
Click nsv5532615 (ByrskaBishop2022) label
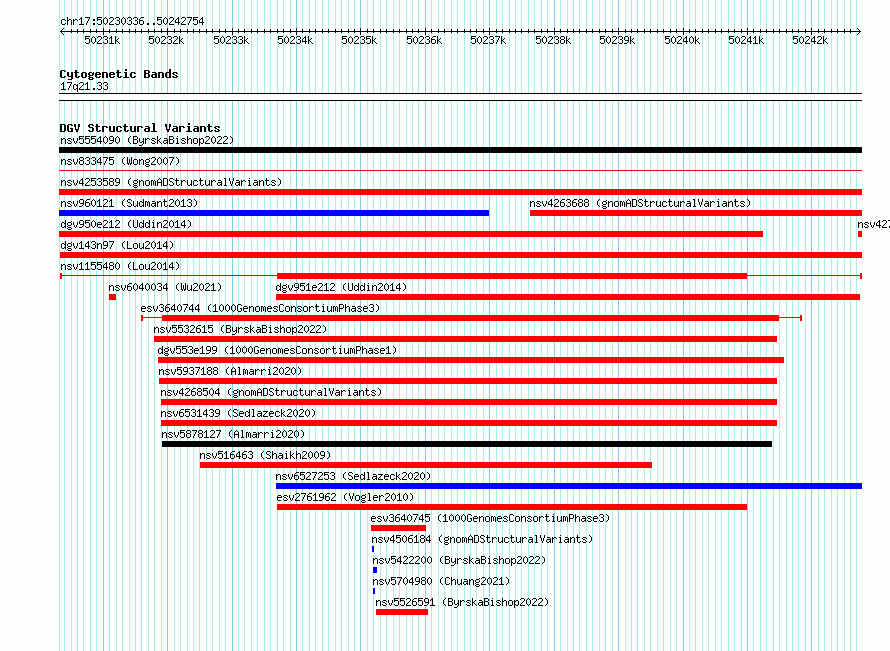(x=240, y=329)
